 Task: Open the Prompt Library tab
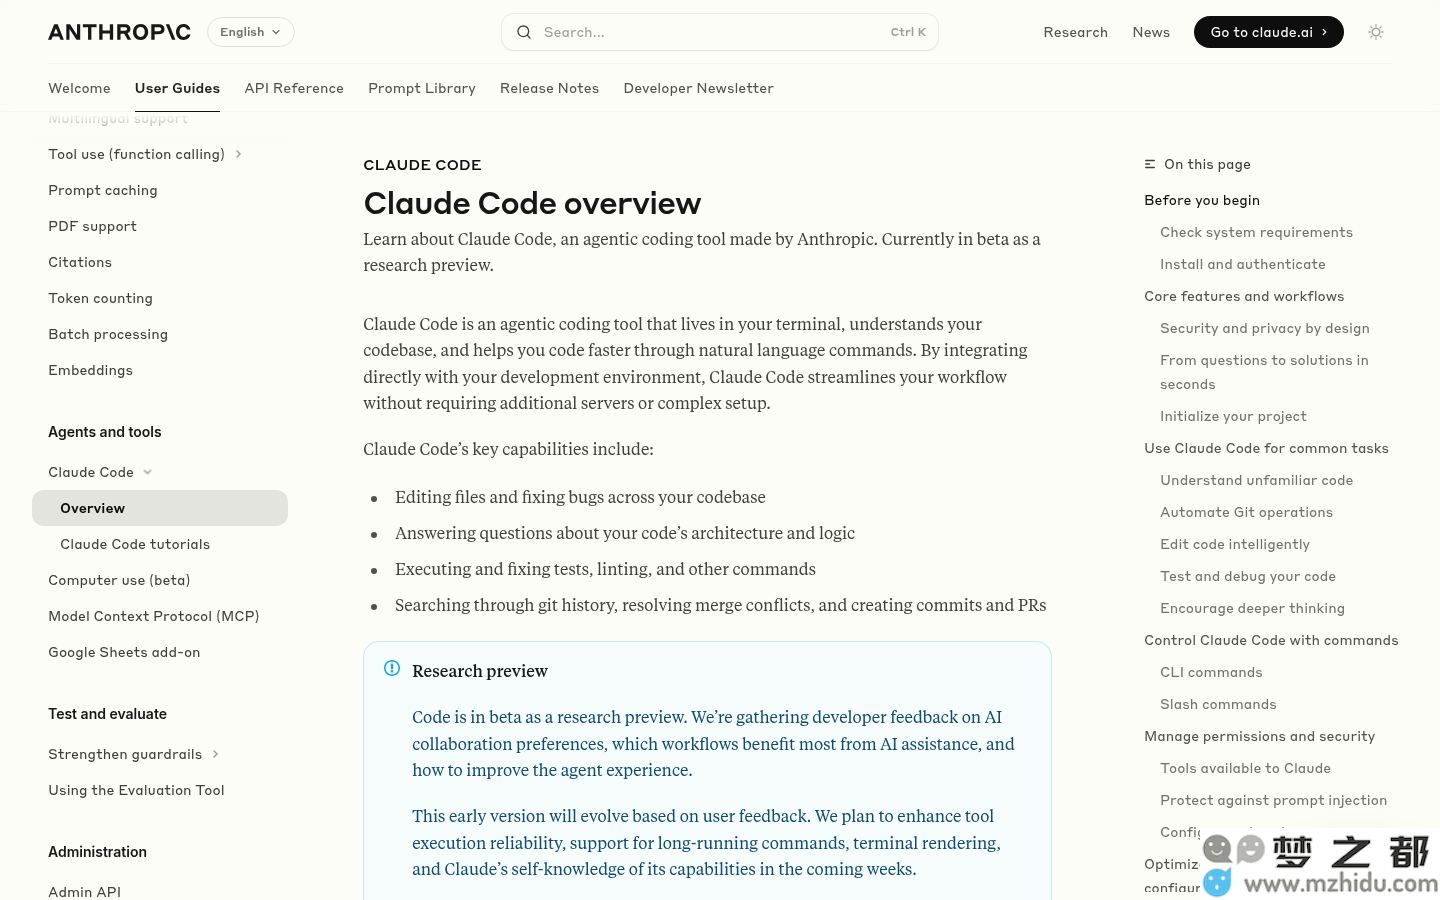tap(422, 88)
